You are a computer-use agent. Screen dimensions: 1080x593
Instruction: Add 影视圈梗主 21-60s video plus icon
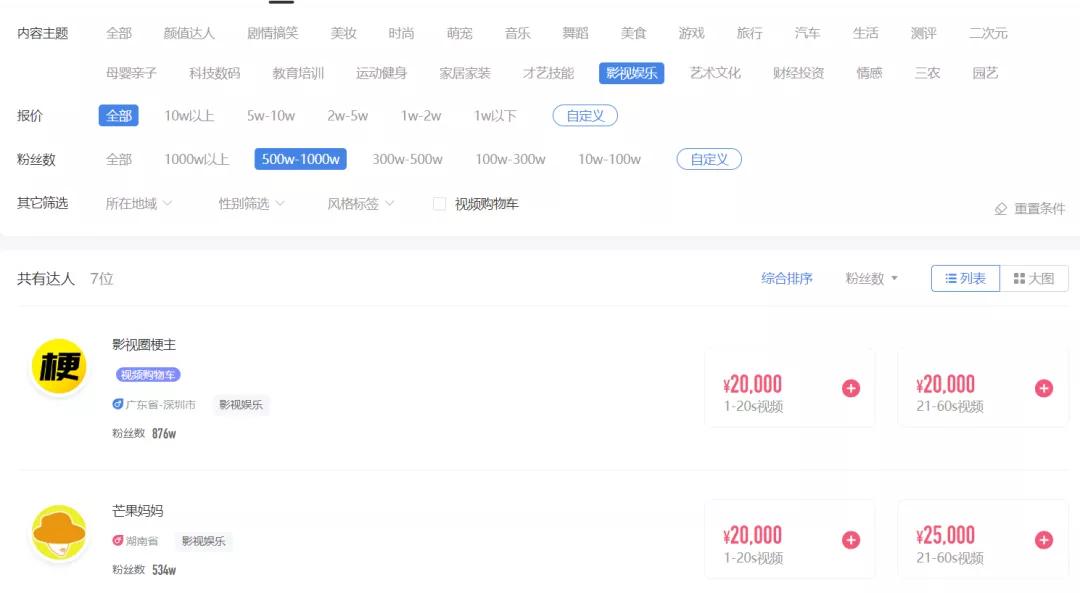[1043, 388]
